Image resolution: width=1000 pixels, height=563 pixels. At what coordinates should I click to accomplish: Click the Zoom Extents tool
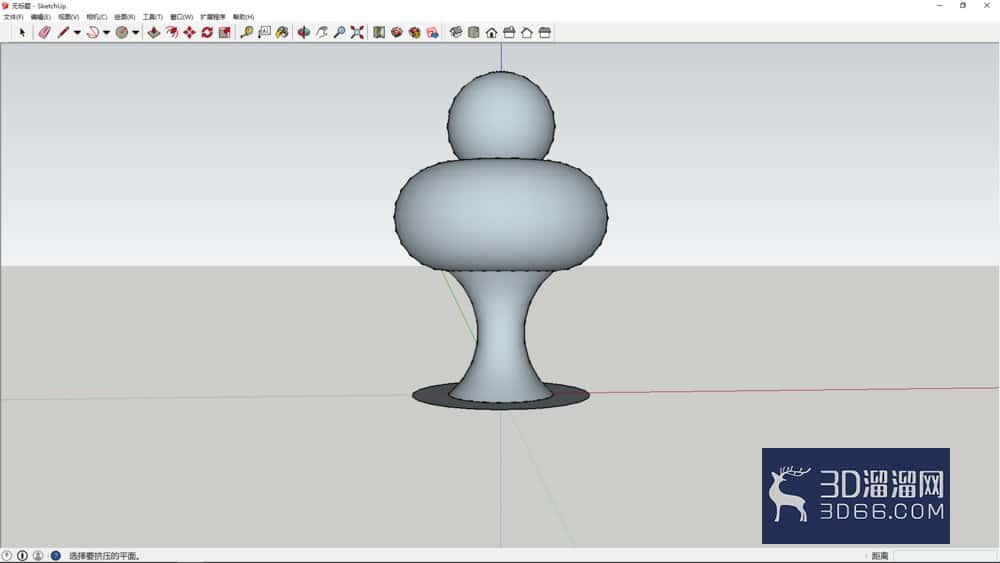point(357,33)
